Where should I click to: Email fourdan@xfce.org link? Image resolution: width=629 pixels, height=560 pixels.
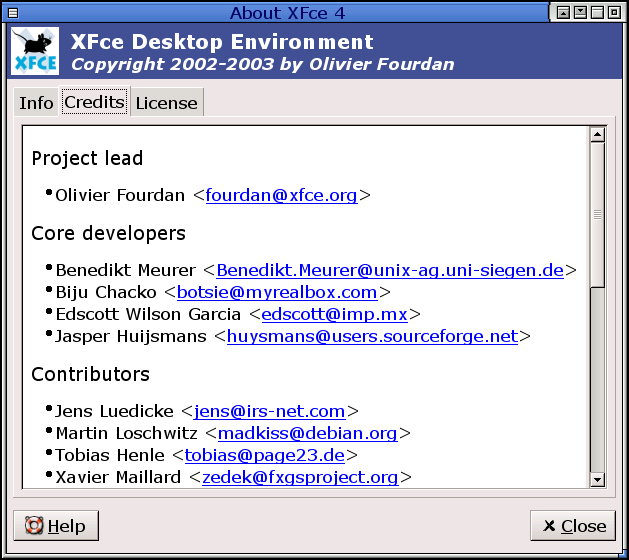281,195
